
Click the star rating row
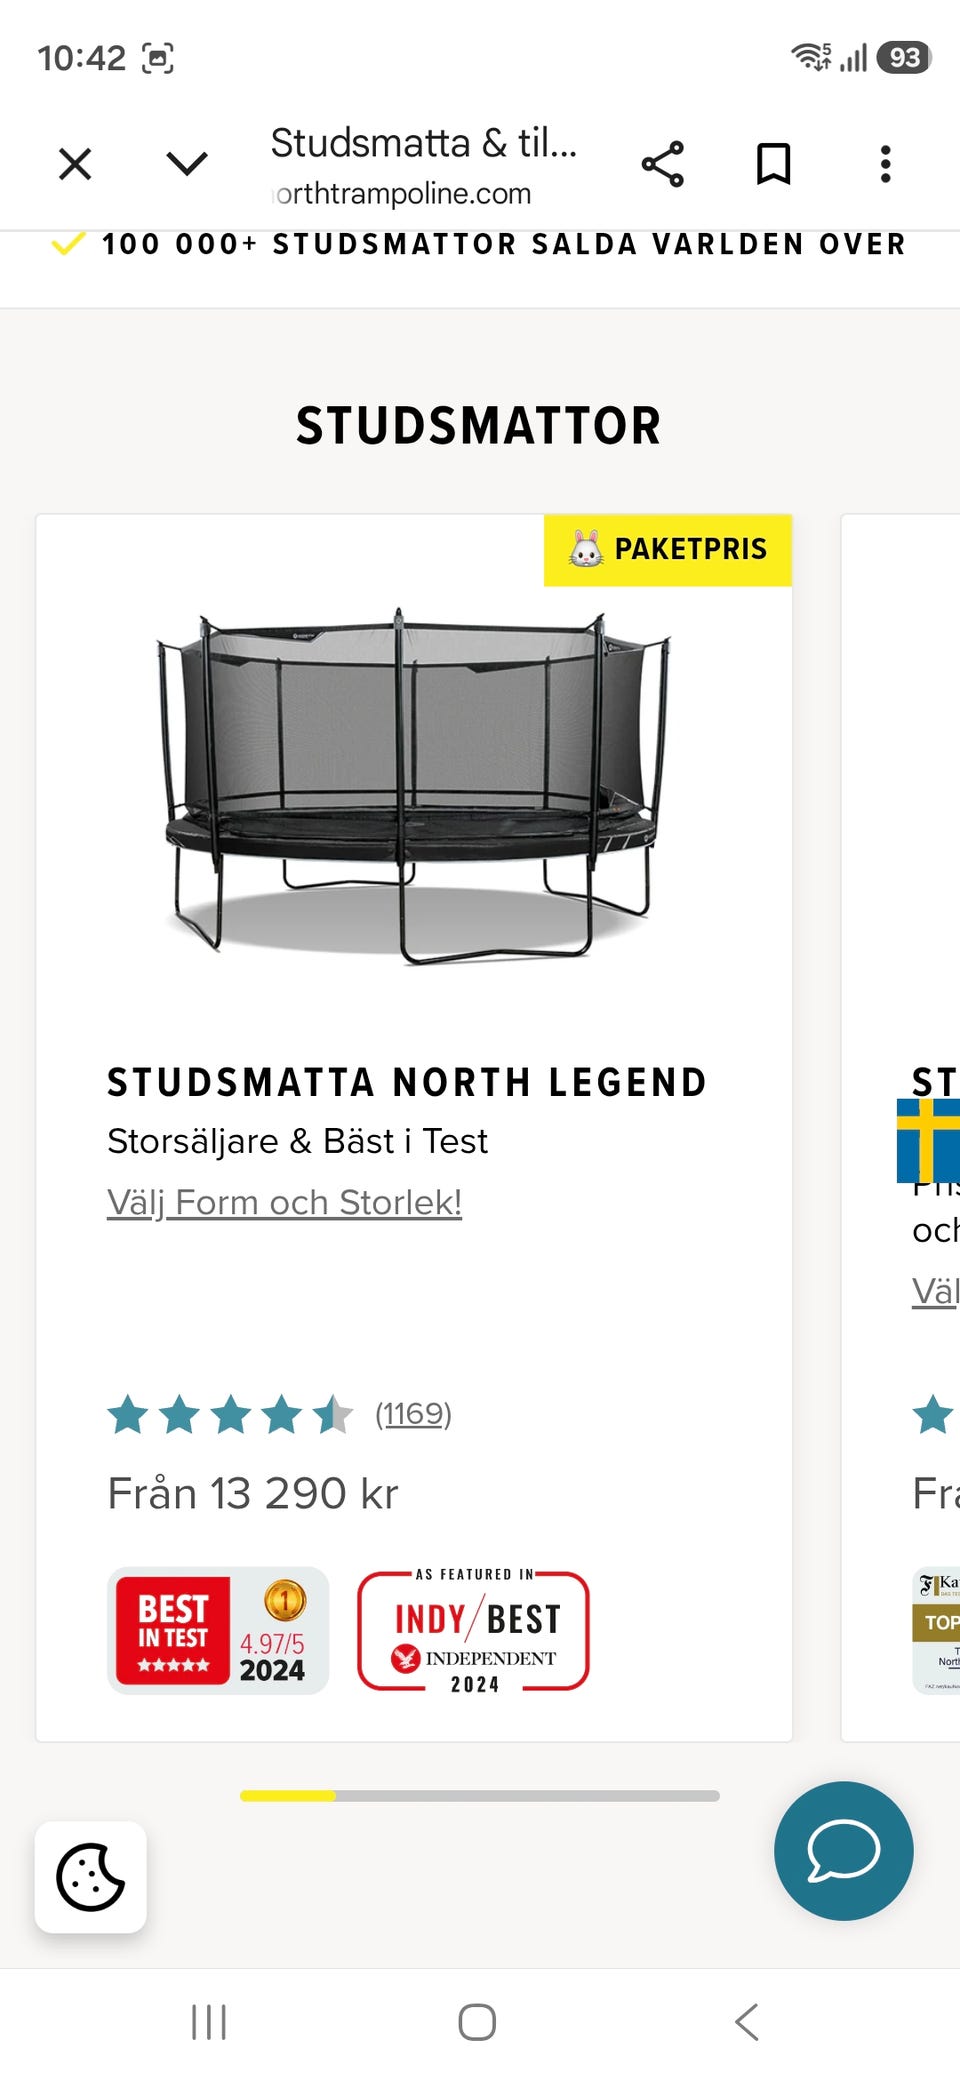pyautogui.click(x=230, y=1415)
